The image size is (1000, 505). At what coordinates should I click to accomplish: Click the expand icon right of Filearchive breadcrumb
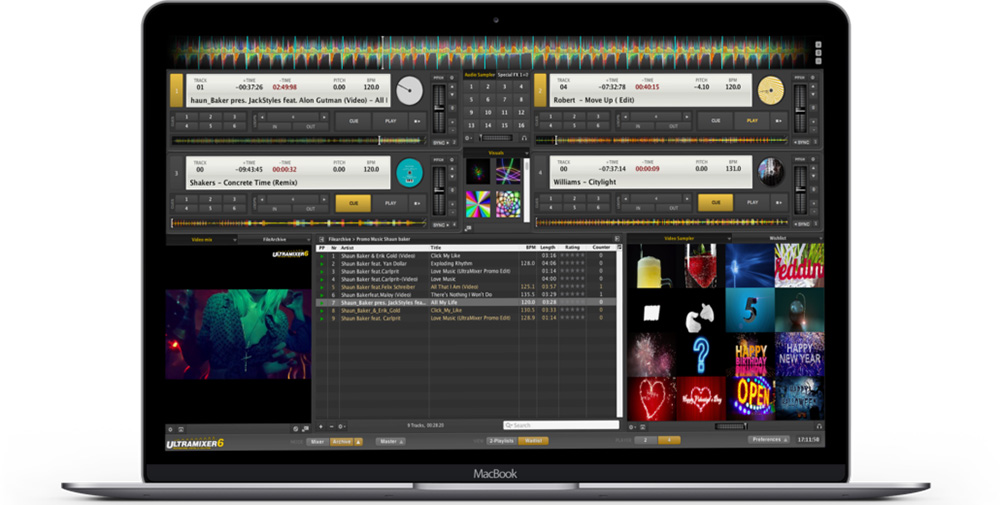click(617, 239)
